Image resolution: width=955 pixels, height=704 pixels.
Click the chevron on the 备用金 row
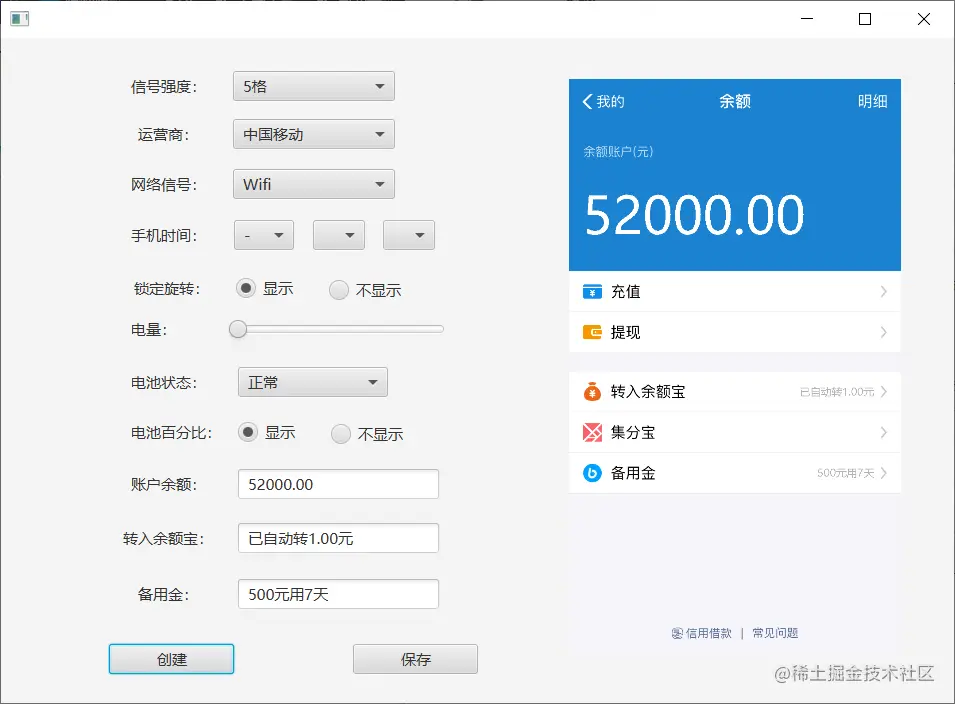click(884, 473)
